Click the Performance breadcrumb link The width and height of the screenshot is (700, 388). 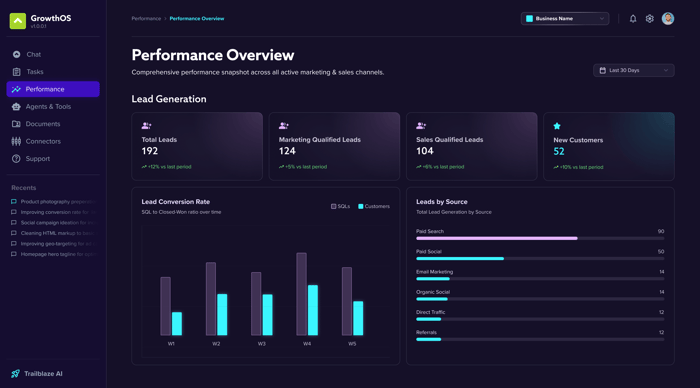[x=146, y=19]
